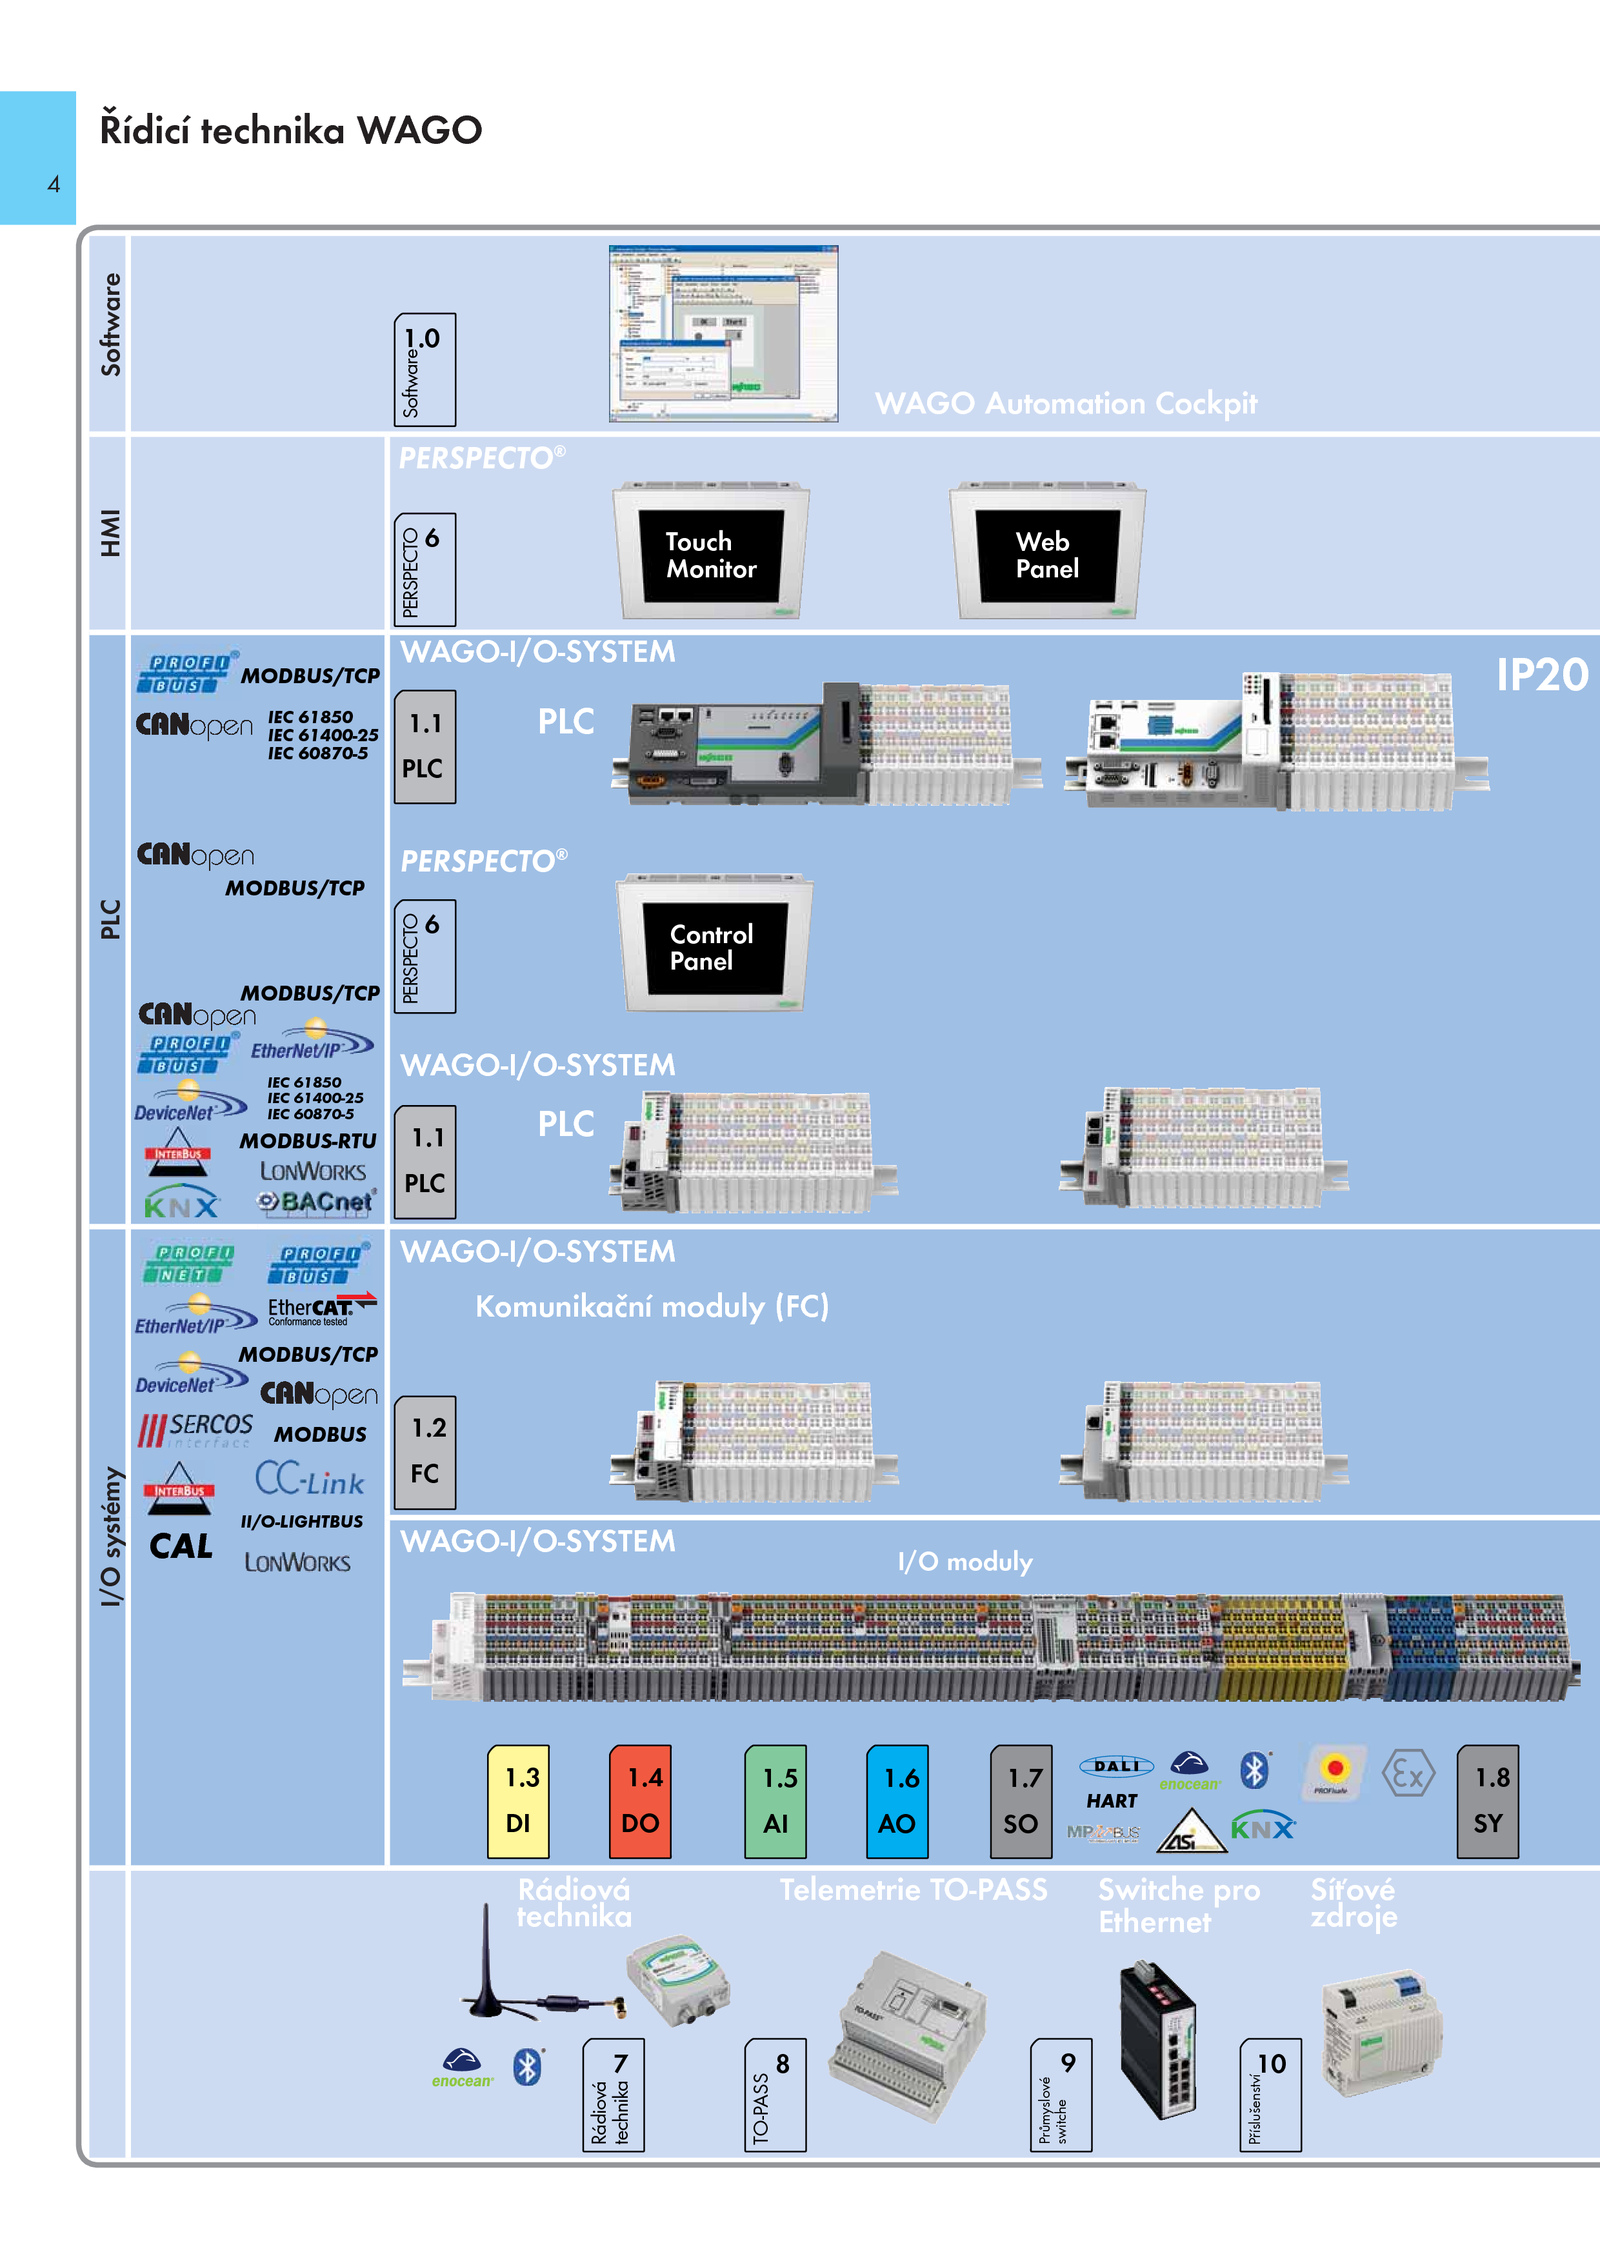The image size is (1600, 2263).
Task: Click the 'Telemetrie TO-PASS' heading
Action: click(x=914, y=1889)
